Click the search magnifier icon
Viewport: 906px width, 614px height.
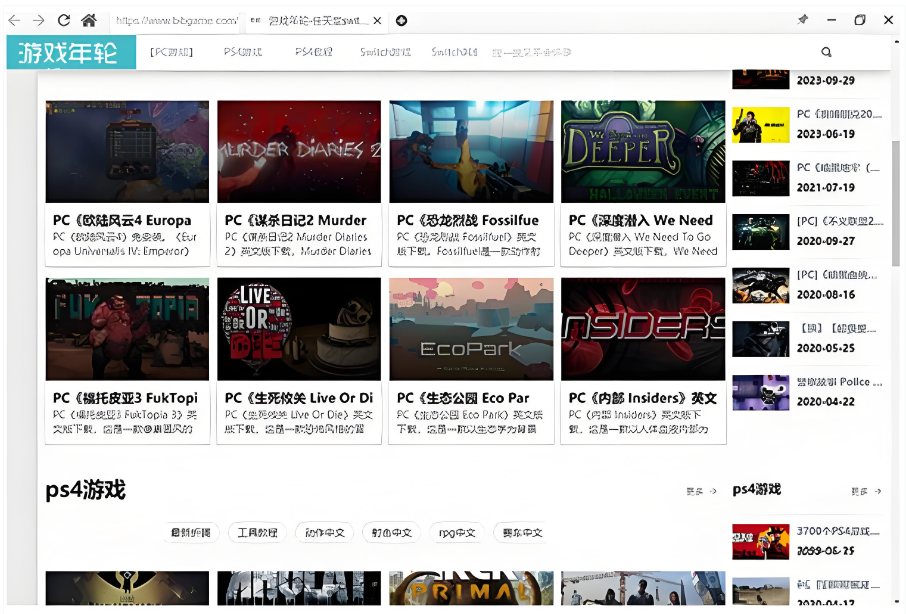[x=826, y=51]
